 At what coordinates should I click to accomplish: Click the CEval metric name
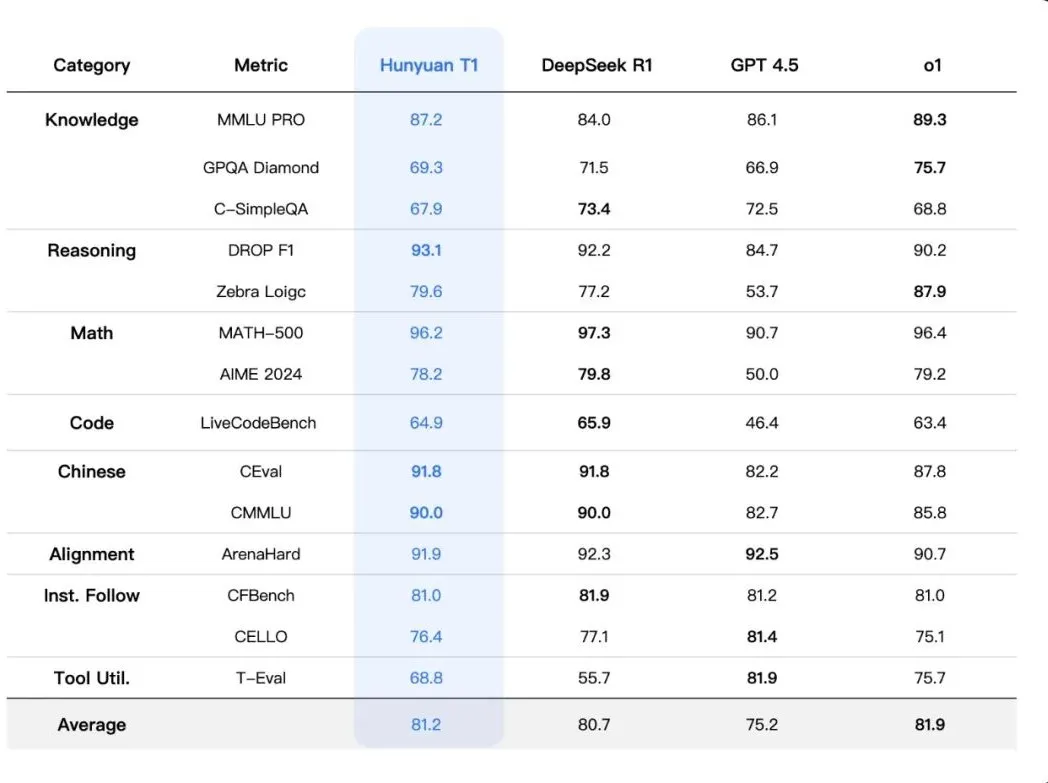[261, 472]
